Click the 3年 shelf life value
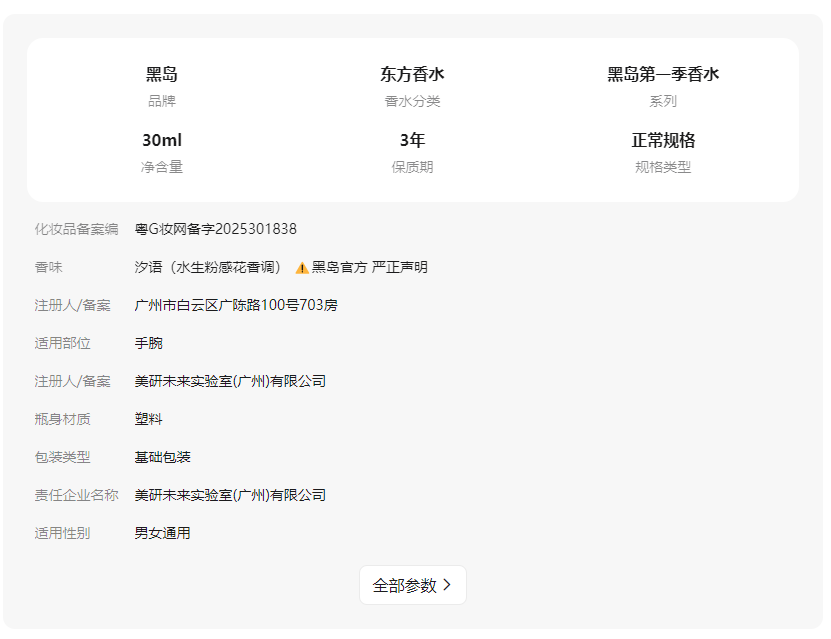The height and width of the screenshot is (639, 831). coord(412,140)
